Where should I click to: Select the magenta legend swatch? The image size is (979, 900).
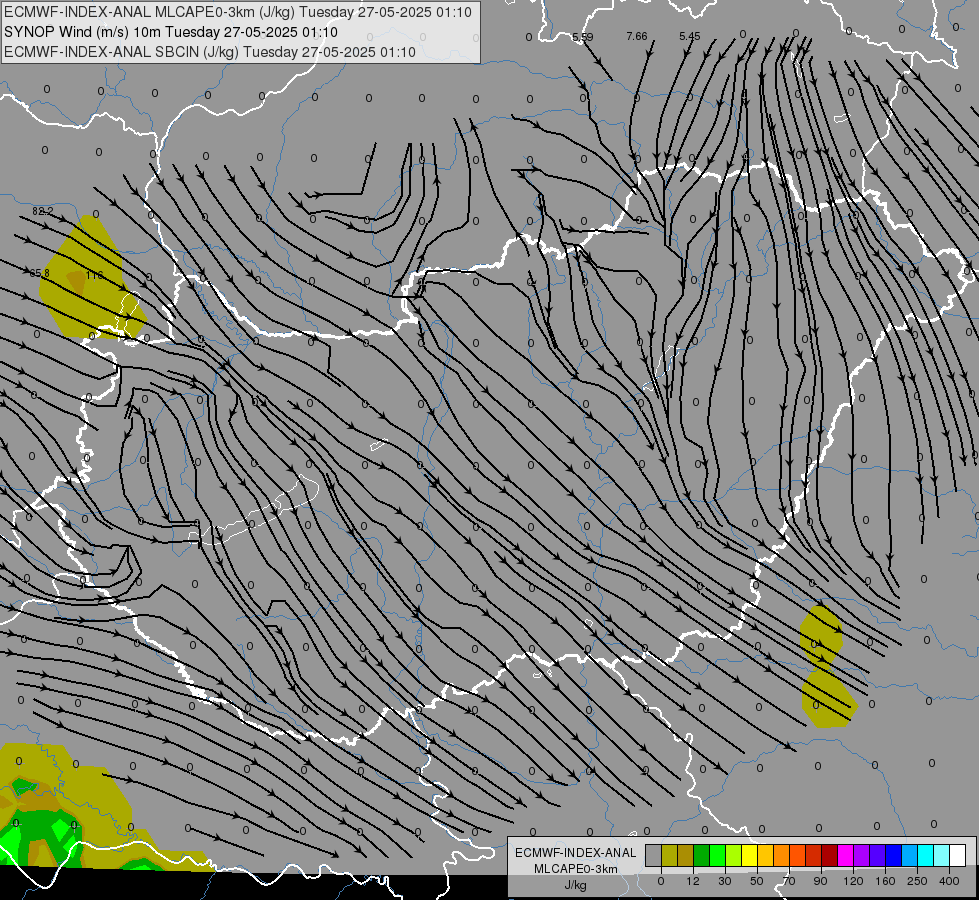click(846, 856)
